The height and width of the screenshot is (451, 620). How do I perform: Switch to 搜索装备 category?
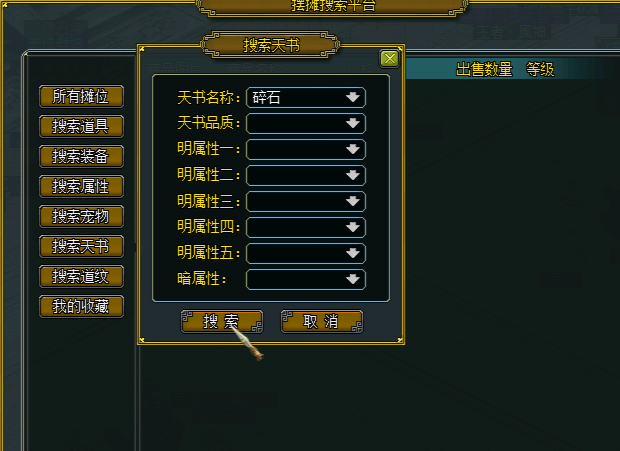[81, 157]
